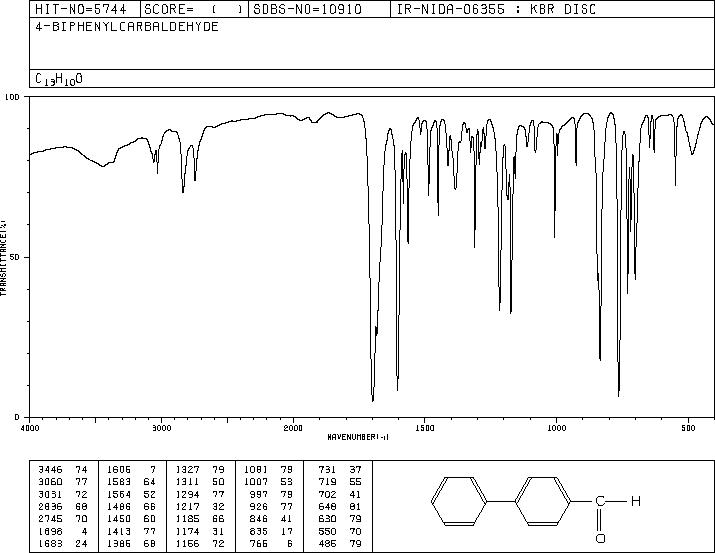Click the 500 tick label on x-axis
Image resolution: width=715 pixels, height=553 pixels.
[x=688, y=428]
